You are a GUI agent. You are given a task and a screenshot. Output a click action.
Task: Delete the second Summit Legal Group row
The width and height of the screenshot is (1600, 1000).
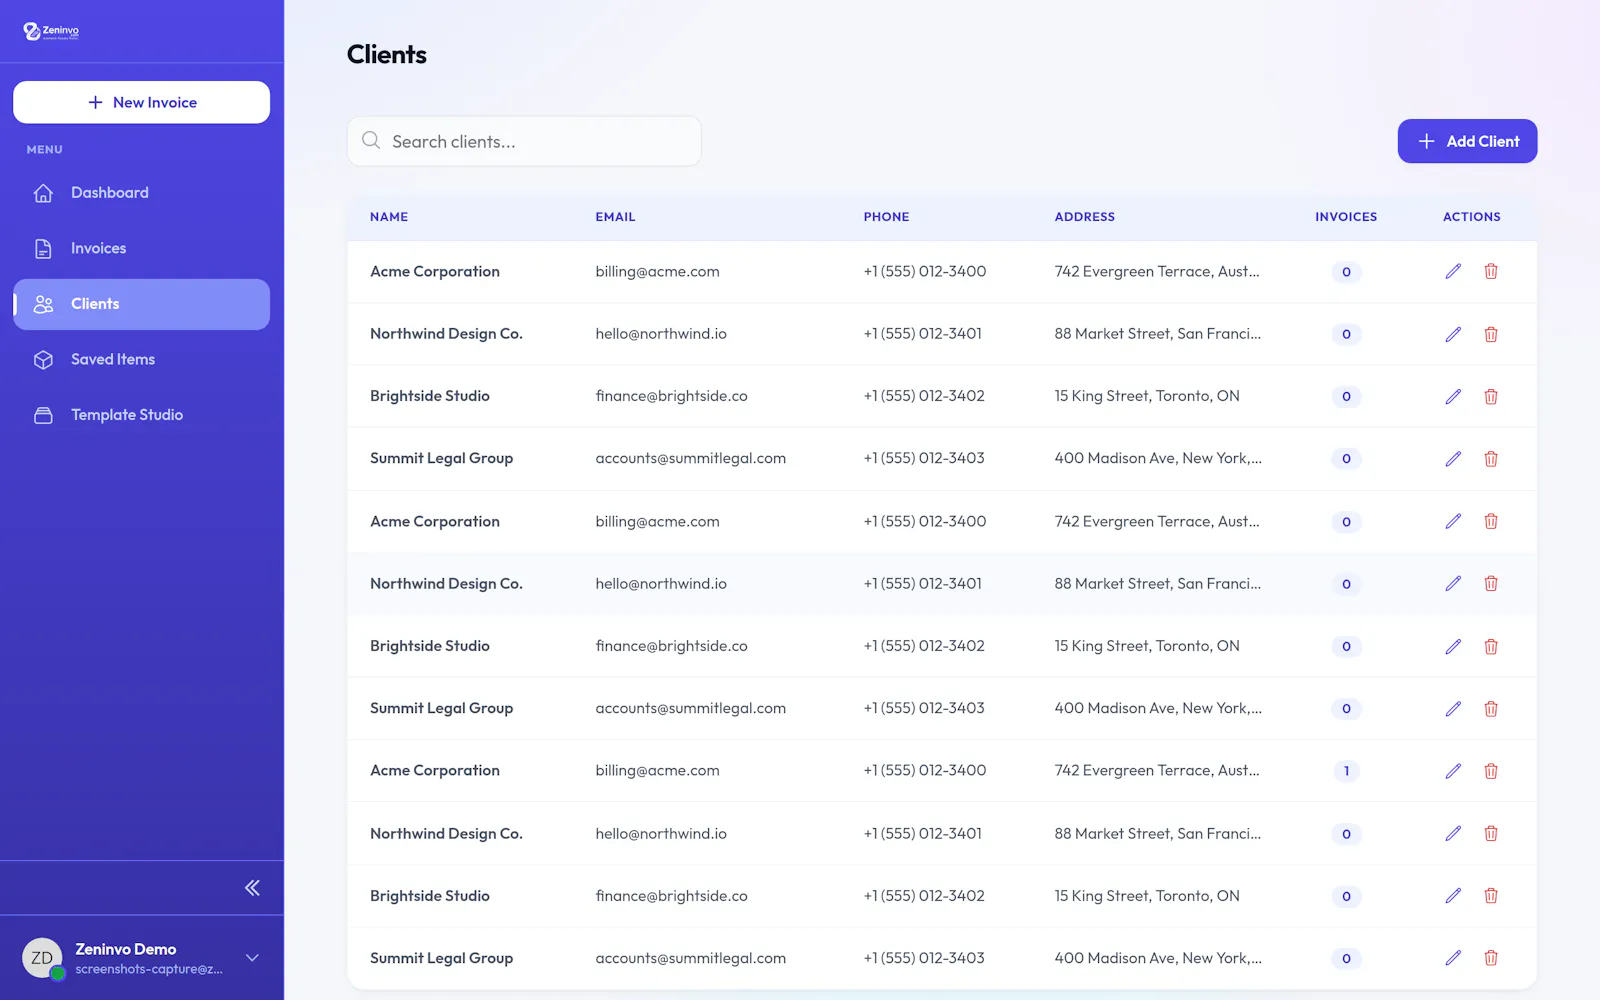1491,709
